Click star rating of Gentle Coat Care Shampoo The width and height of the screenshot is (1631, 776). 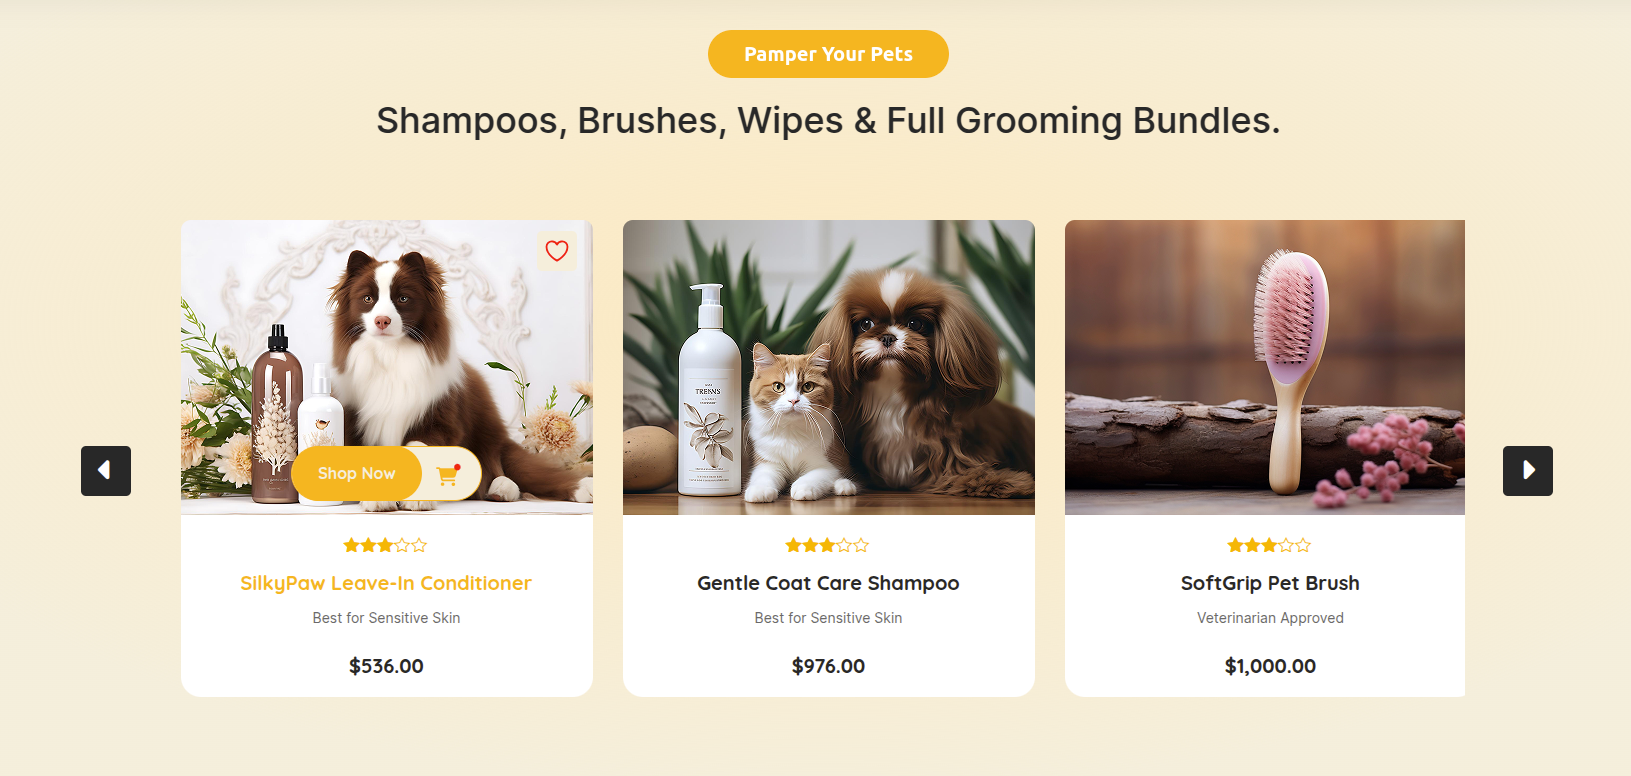828,545
